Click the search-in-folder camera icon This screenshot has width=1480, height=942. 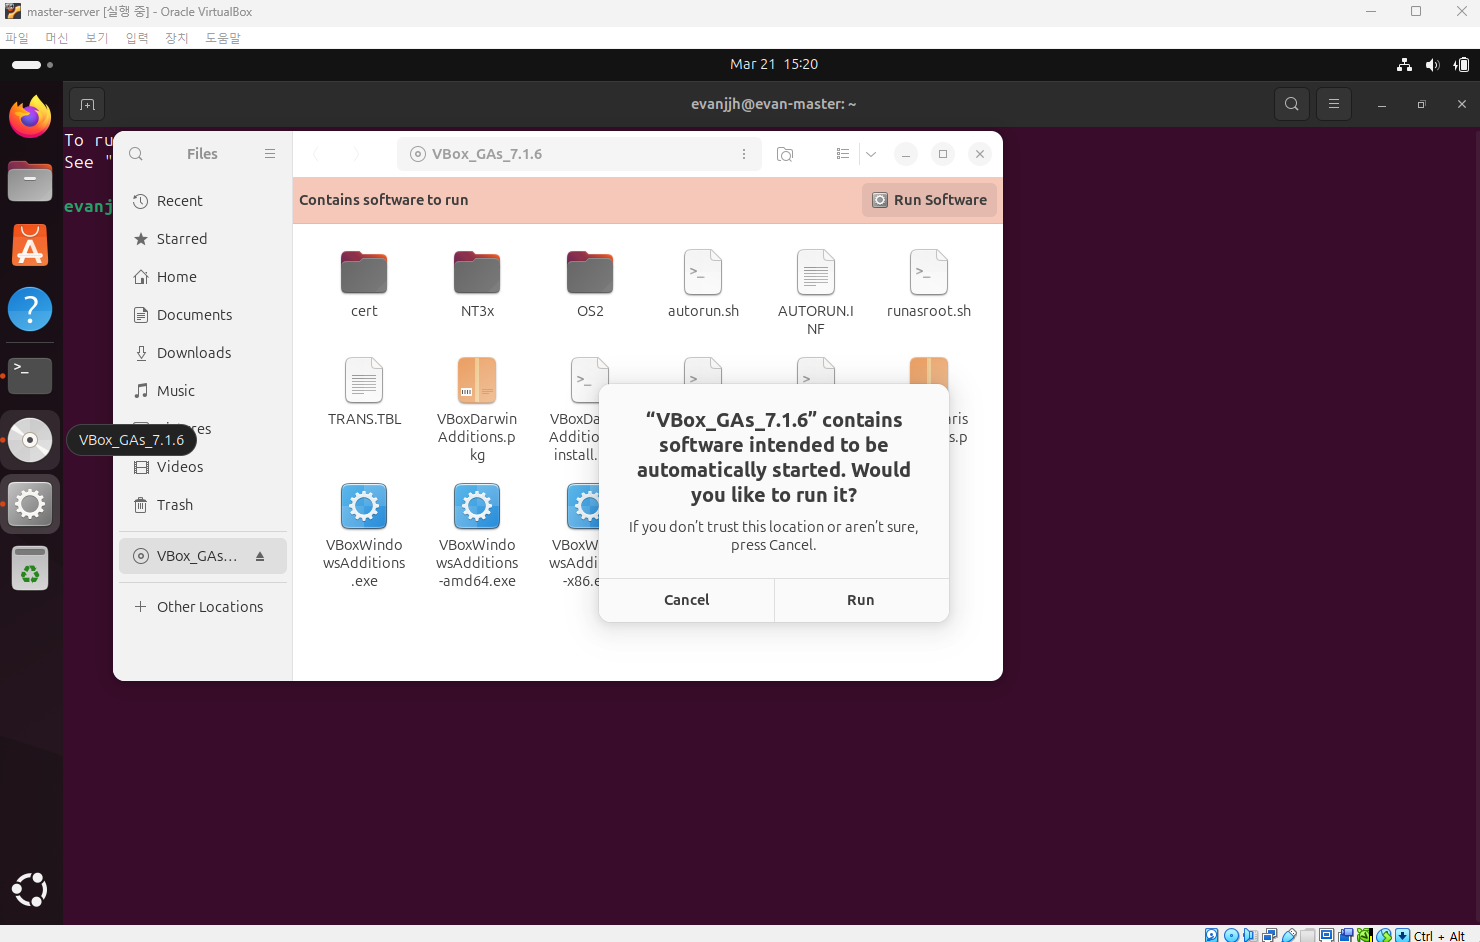pos(785,154)
